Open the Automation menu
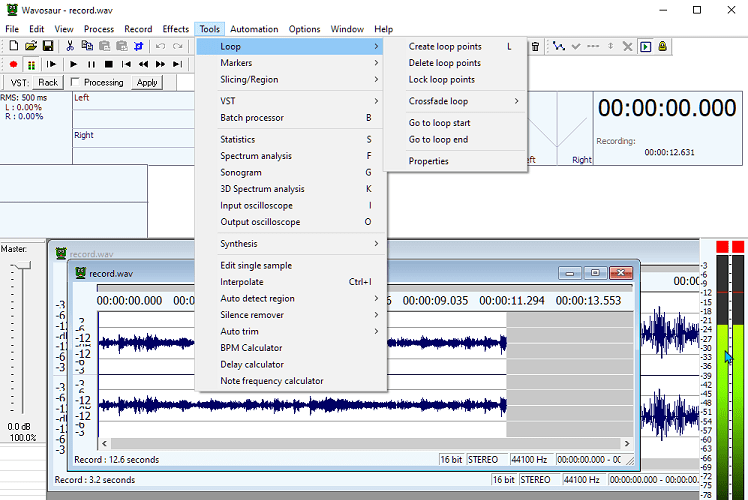This screenshot has height=500, width=748. coord(254,29)
